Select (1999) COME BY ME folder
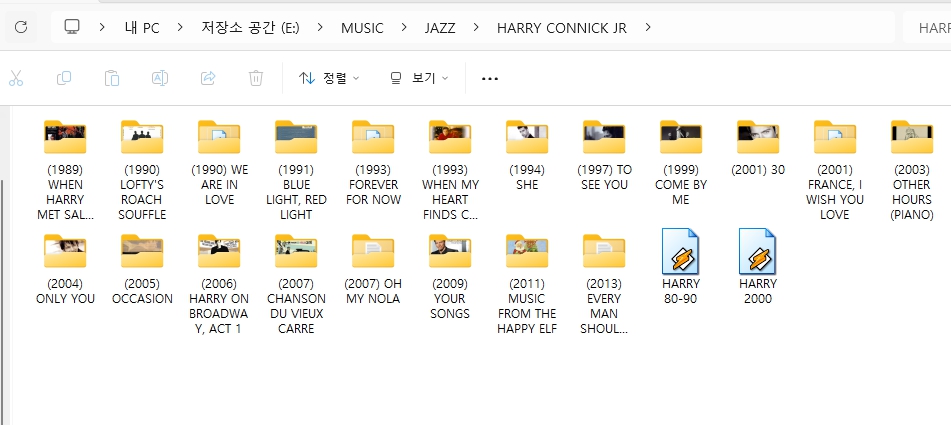 [x=681, y=162]
